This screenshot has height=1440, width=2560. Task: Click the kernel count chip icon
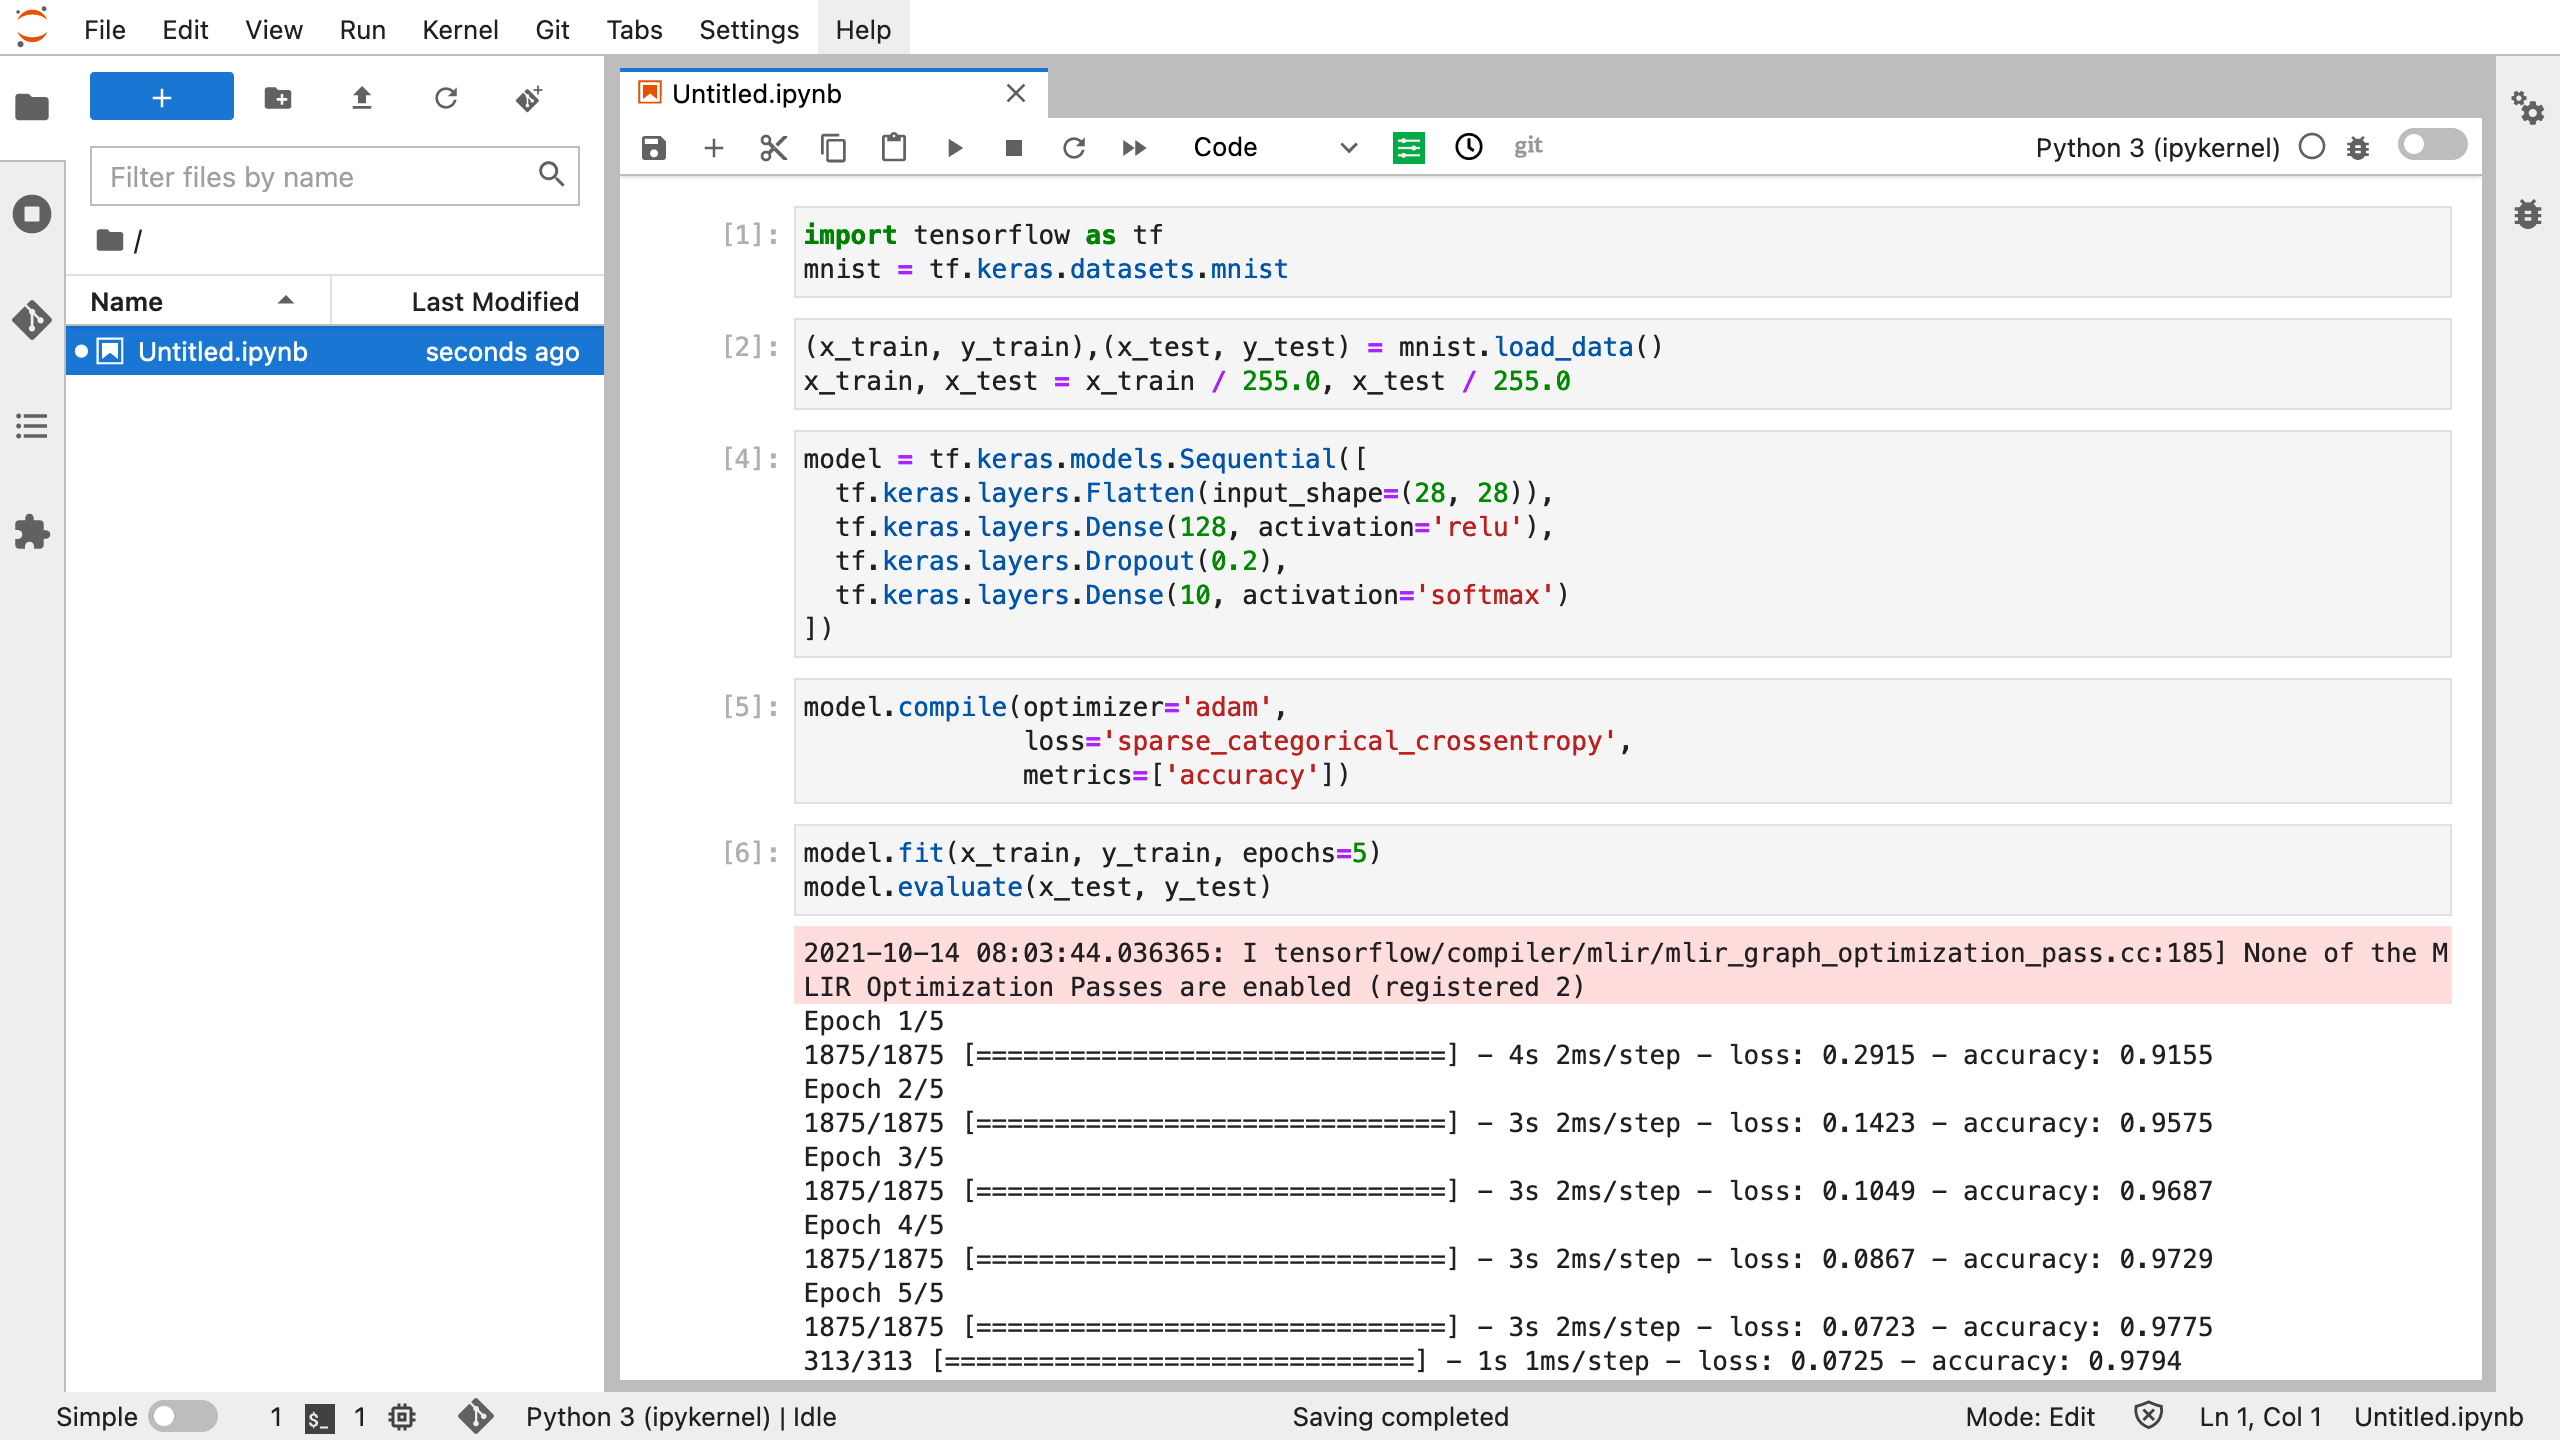(402, 1417)
